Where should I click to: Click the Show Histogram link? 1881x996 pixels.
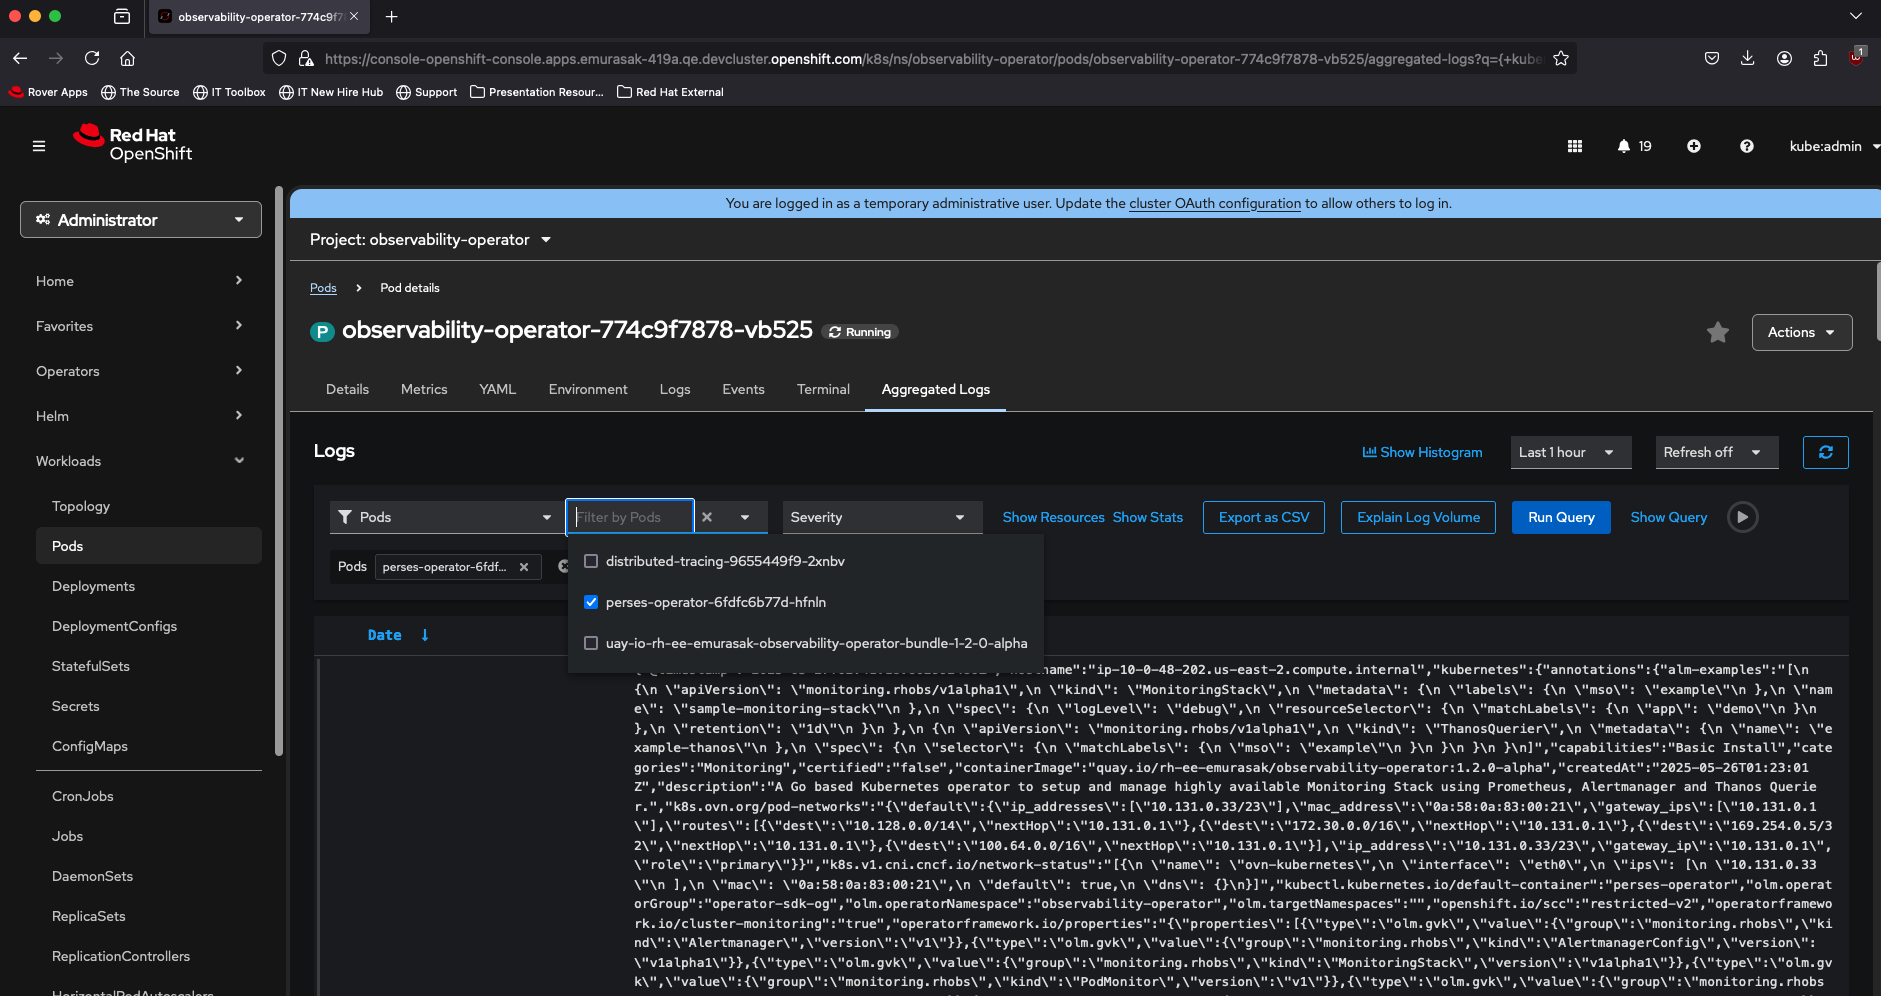[x=1422, y=452]
